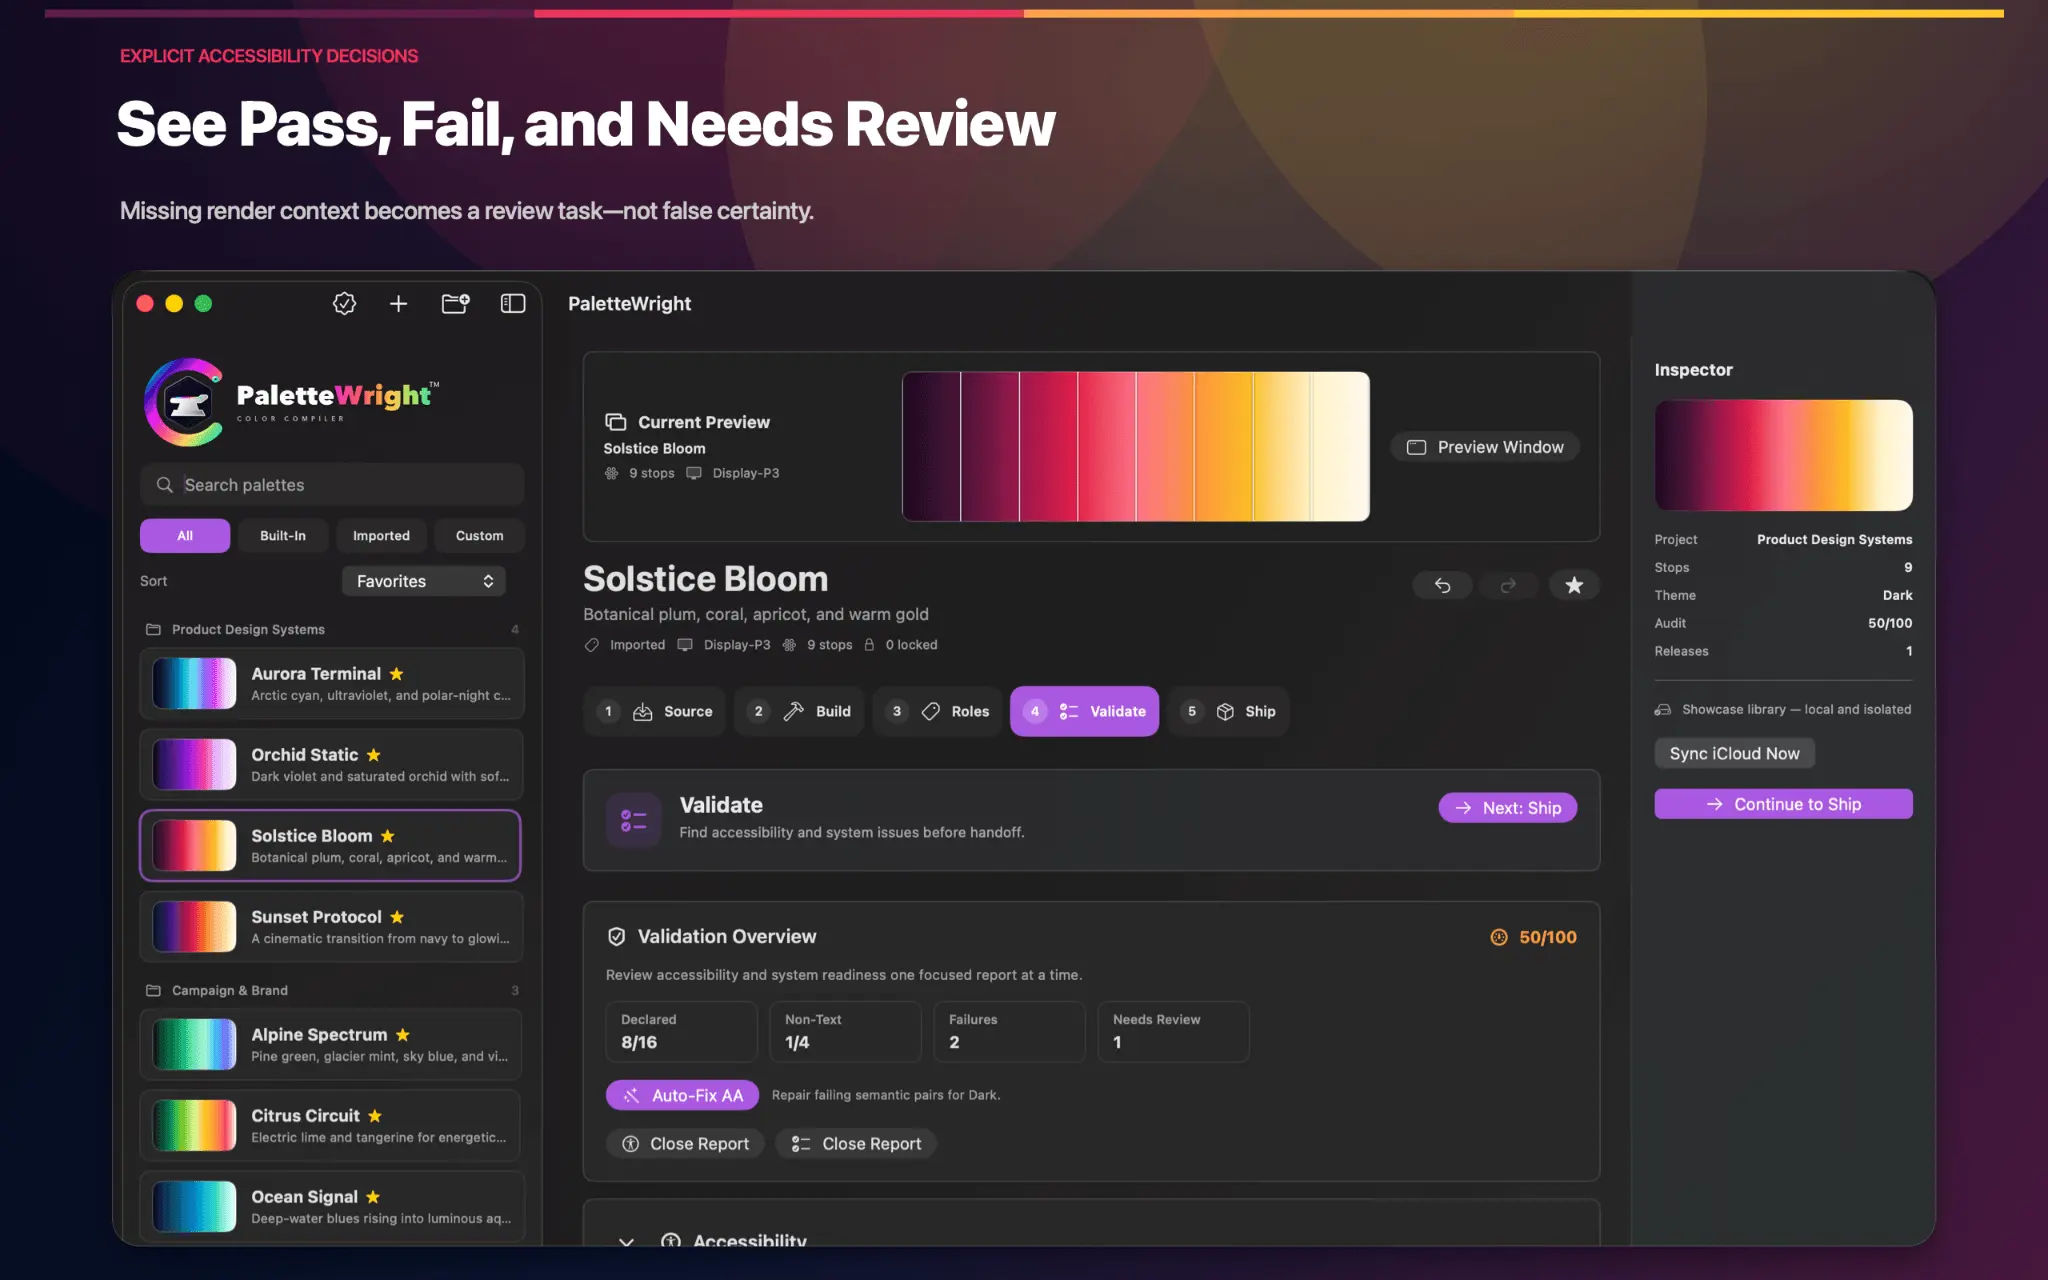Go to the Build step
2048x1280 pixels.
799,711
